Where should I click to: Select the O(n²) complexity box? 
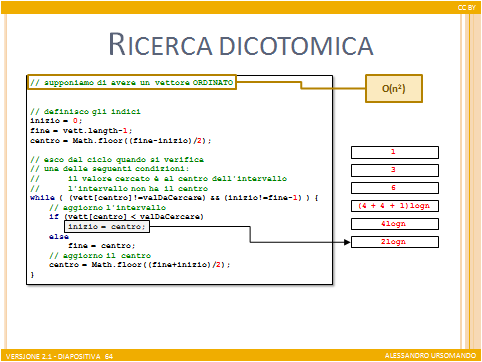[394, 88]
